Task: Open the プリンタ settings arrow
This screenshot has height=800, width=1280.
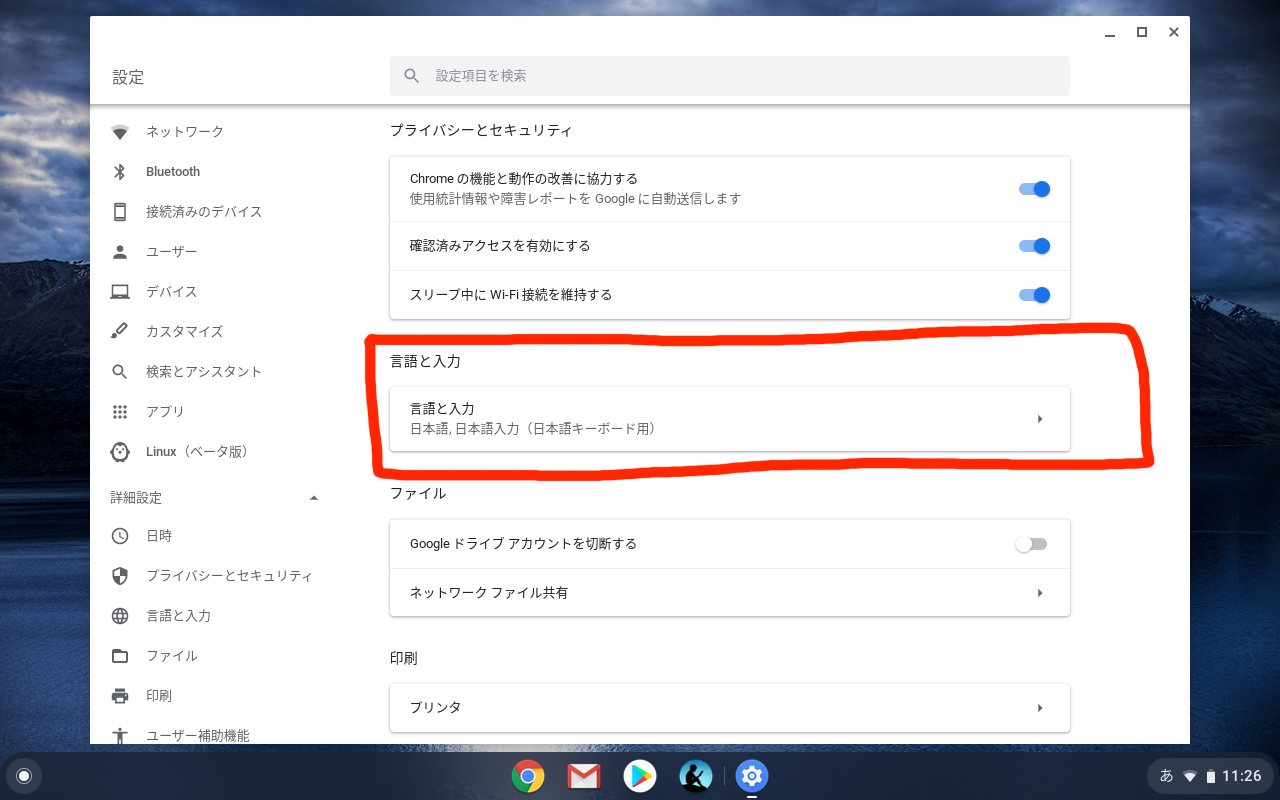Action: 1040,707
